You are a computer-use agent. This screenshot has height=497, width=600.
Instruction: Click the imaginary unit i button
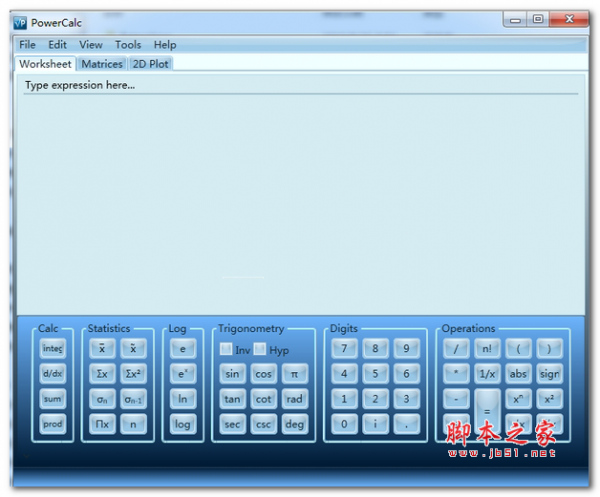click(375, 424)
